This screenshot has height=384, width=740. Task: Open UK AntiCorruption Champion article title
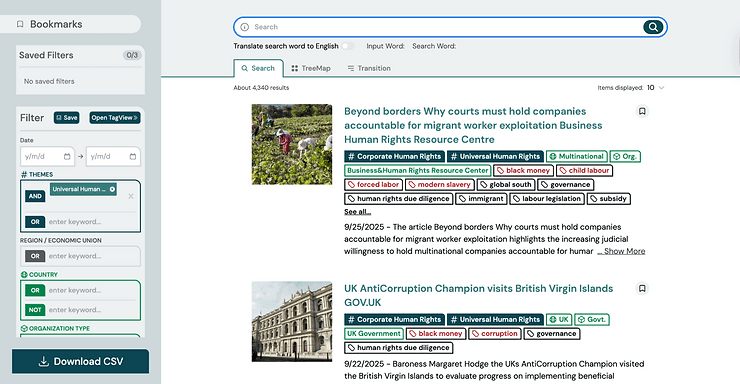479,295
